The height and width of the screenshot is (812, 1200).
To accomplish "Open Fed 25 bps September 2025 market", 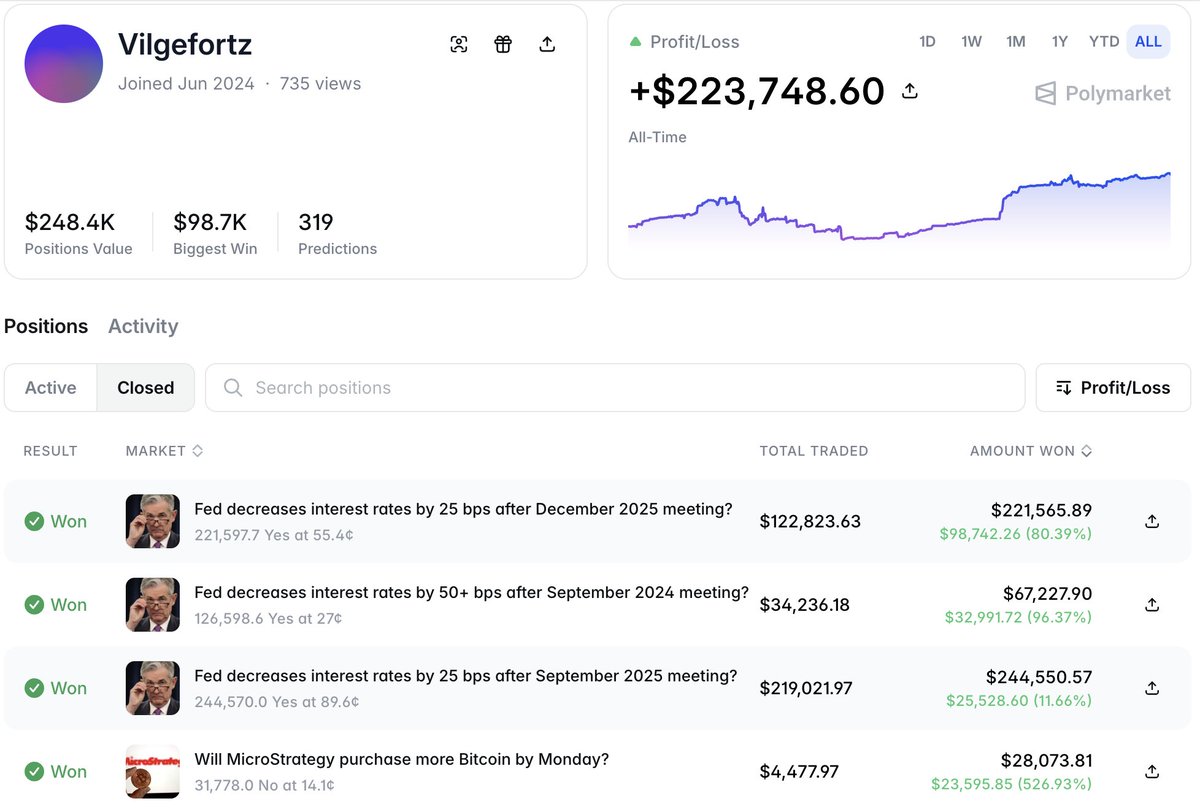I will [x=465, y=676].
